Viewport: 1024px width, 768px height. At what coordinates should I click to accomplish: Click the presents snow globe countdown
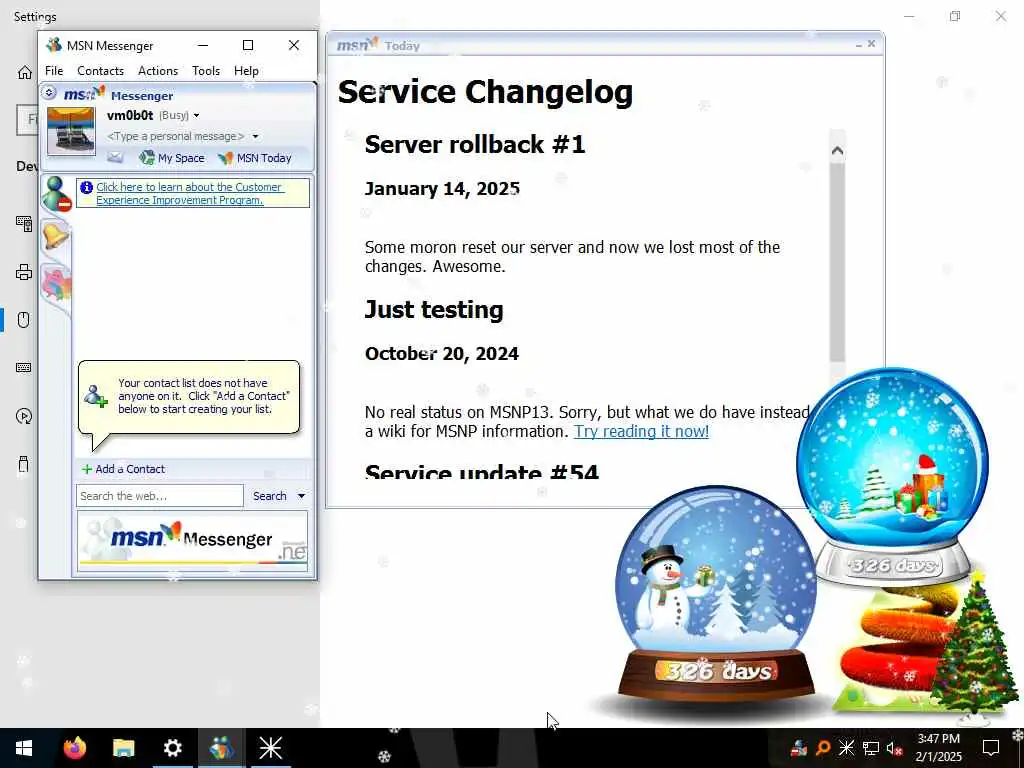pyautogui.click(x=893, y=477)
